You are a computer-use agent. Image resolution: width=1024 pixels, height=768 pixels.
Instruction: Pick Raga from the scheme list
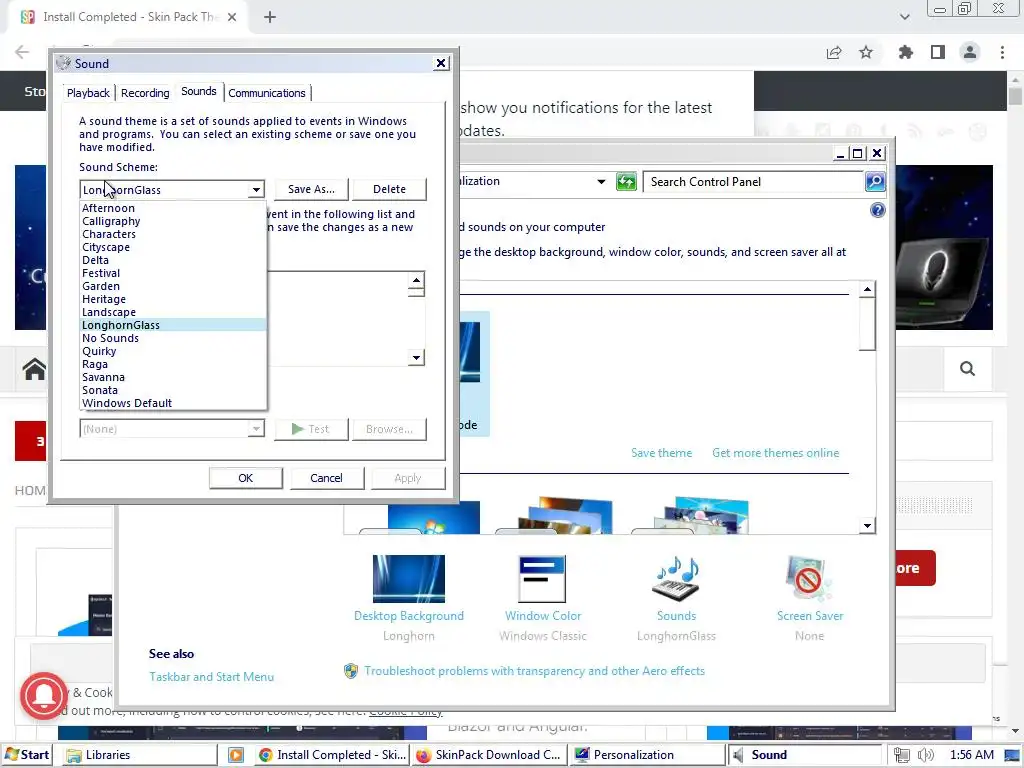(x=173, y=364)
